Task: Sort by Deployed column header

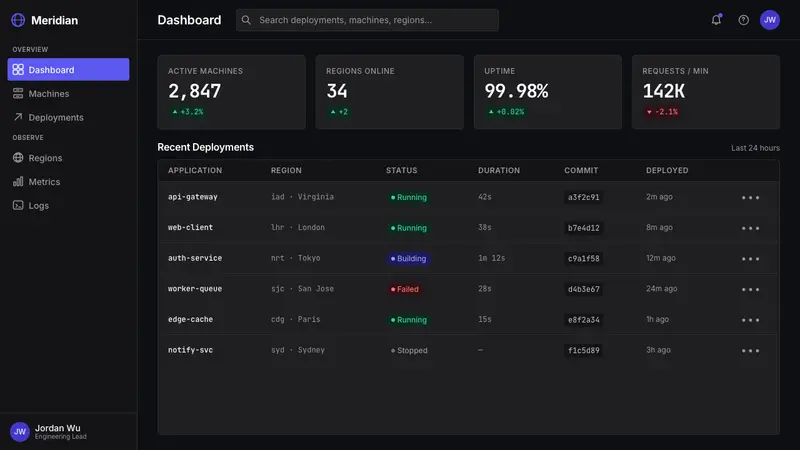Action: coord(667,170)
